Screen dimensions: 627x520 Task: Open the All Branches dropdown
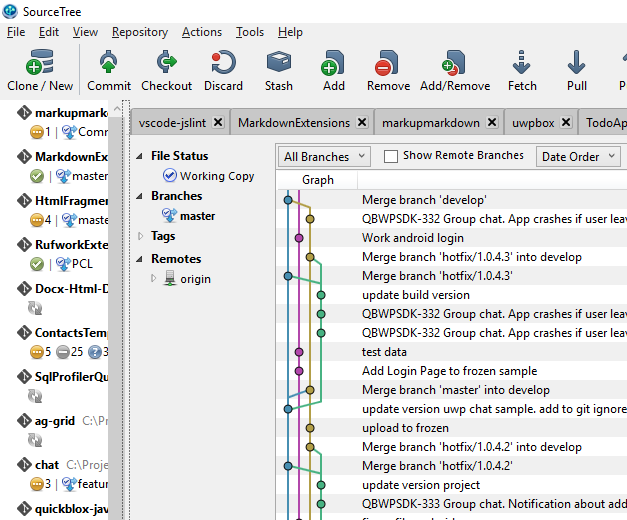coord(324,156)
